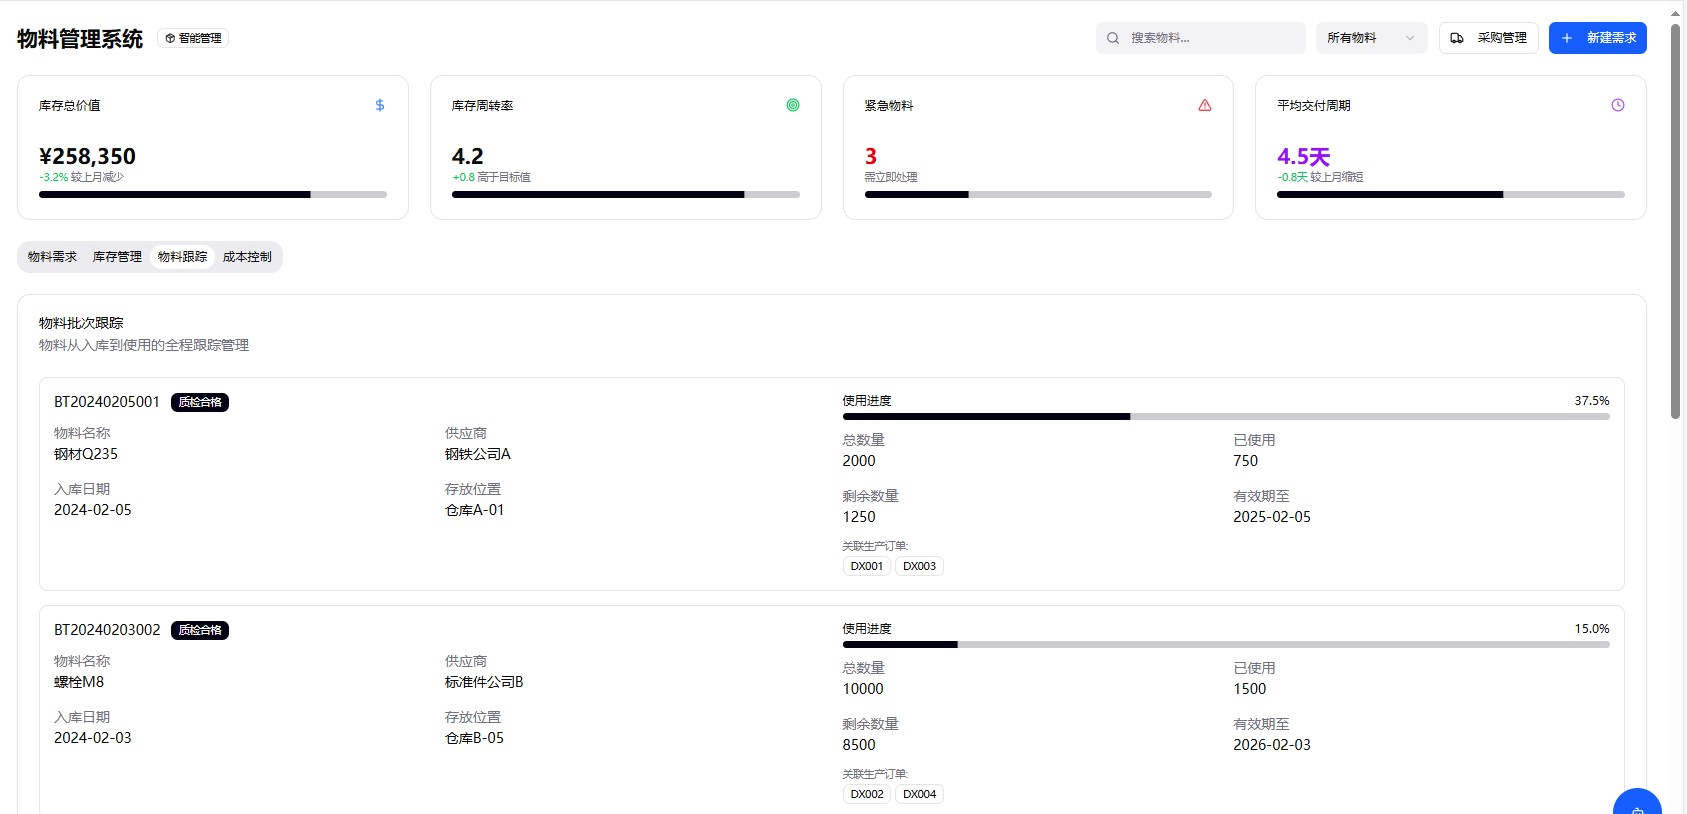The image size is (1687, 814).
Task: Click the dollar icon on inventory value card
Action: [380, 105]
